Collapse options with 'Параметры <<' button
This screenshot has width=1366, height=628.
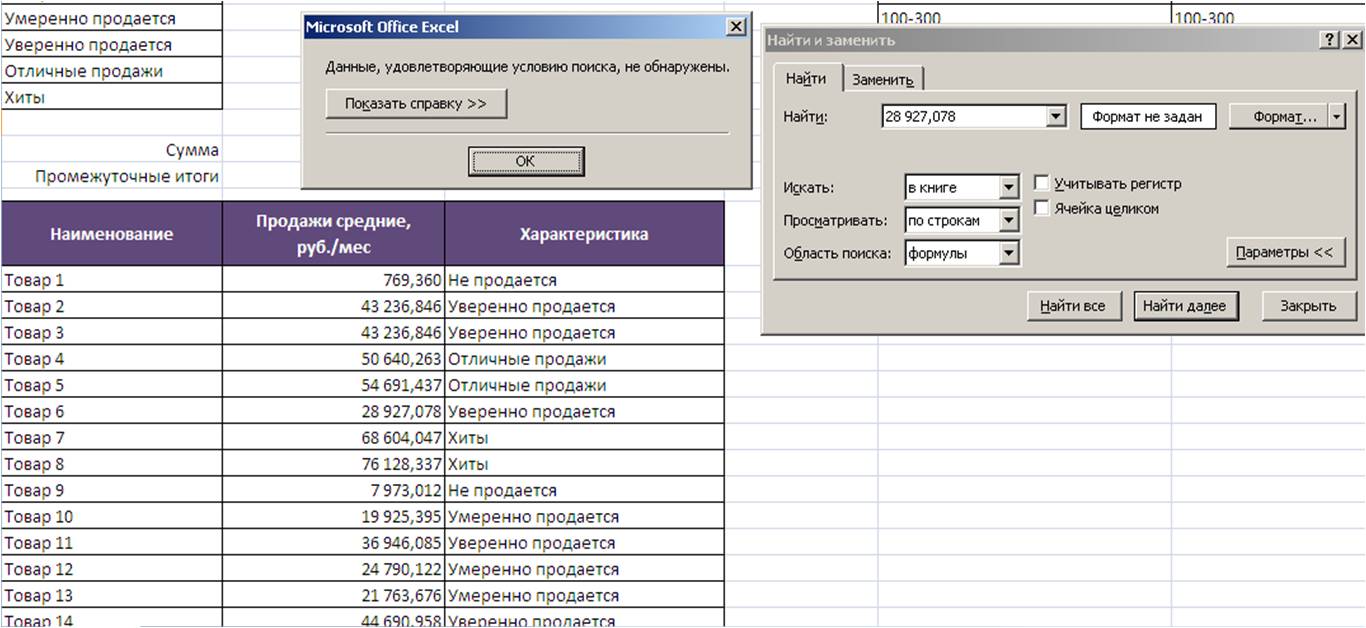1284,252
